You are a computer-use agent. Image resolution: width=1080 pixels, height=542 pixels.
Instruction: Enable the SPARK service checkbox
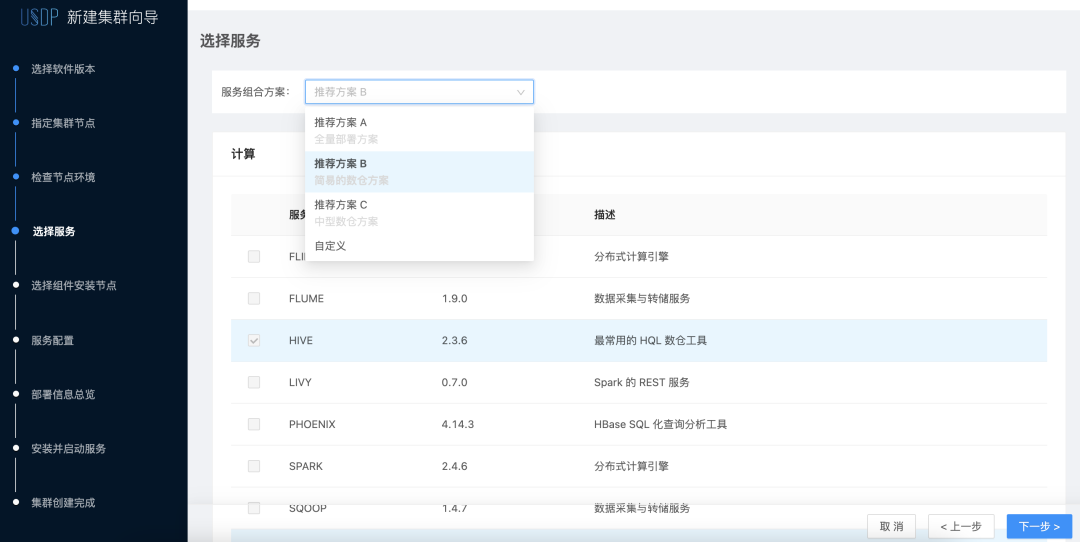point(254,467)
